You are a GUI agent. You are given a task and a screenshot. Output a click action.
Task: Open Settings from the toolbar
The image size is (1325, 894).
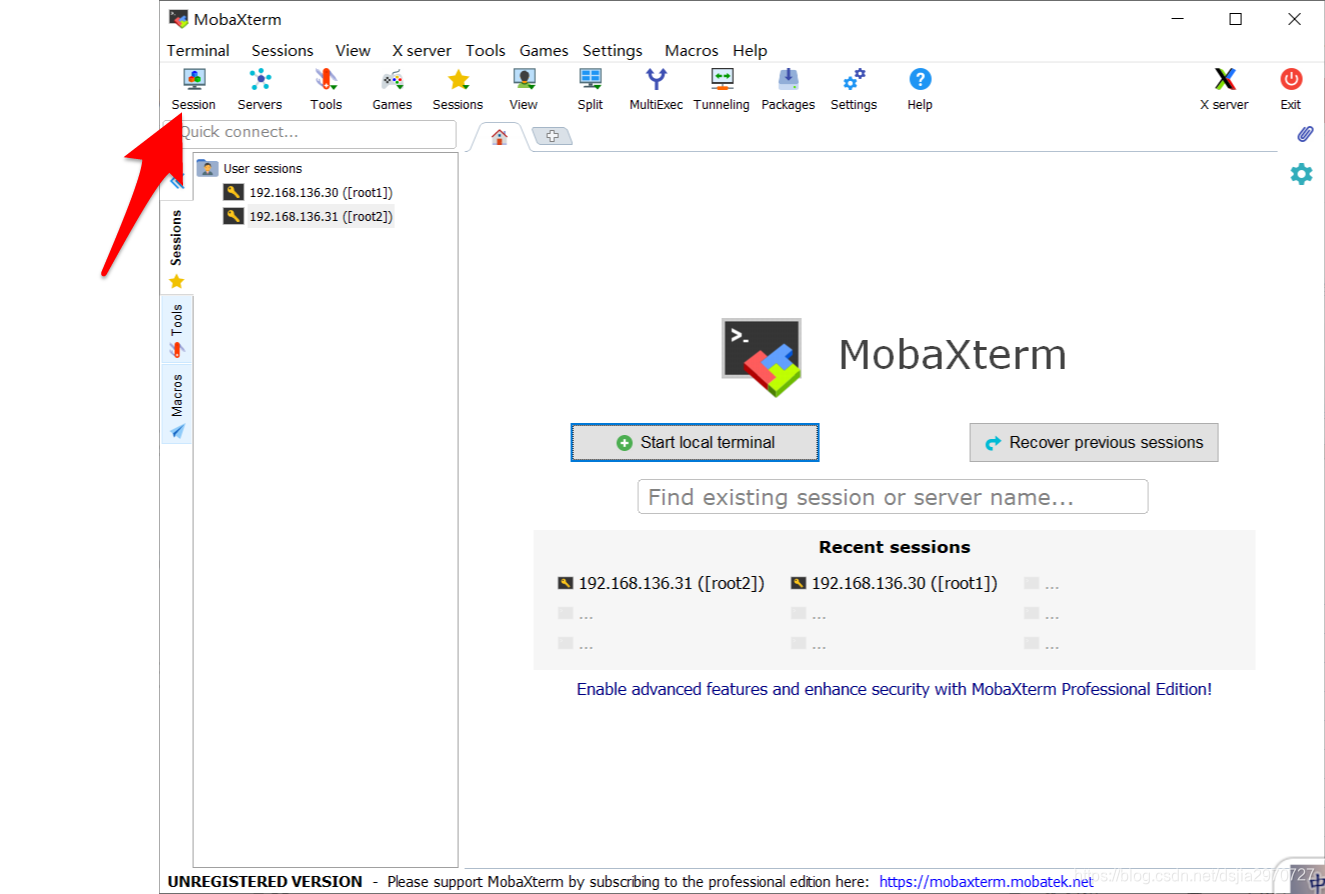854,89
